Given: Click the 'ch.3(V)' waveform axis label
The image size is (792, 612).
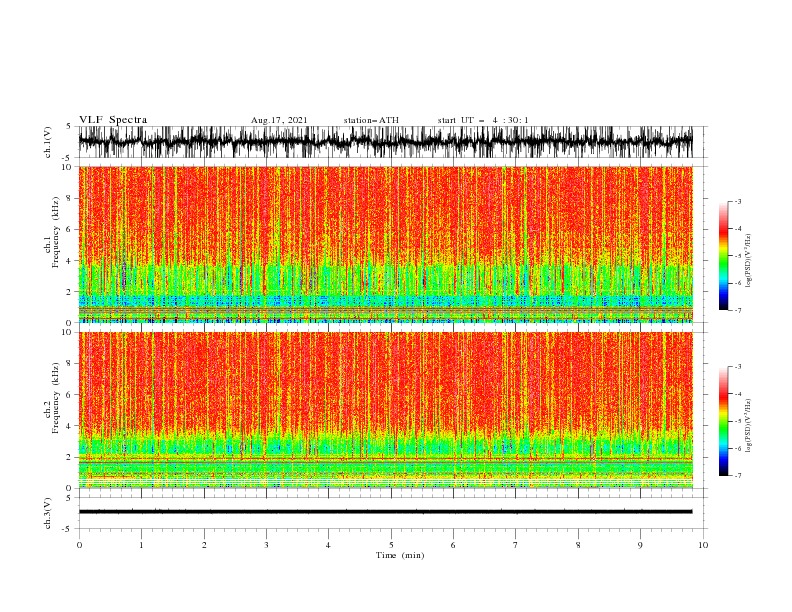Looking at the screenshot, I should pyautogui.click(x=48, y=513).
